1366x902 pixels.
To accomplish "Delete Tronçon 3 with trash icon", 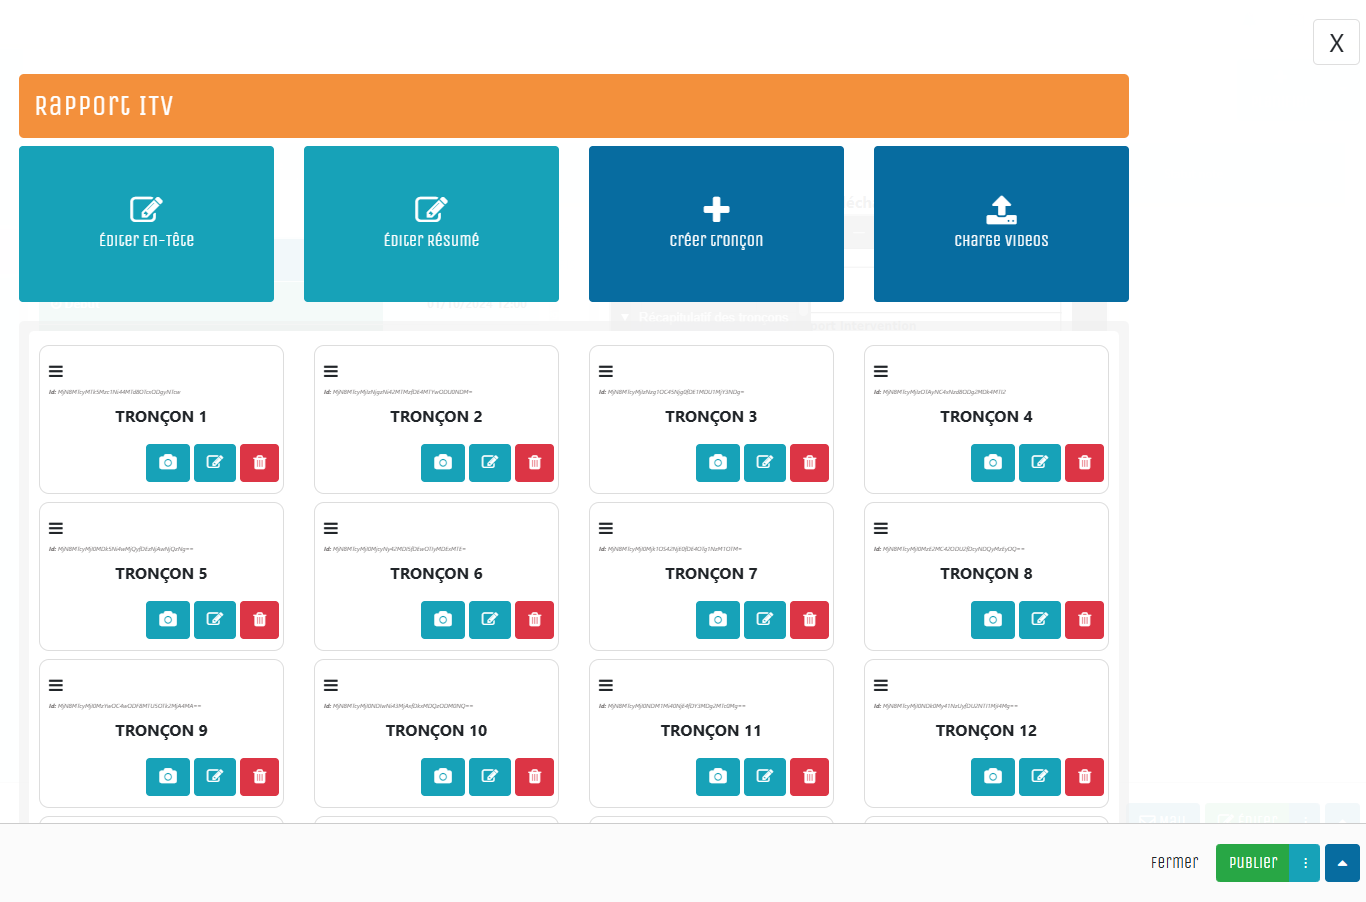I will 809,463.
